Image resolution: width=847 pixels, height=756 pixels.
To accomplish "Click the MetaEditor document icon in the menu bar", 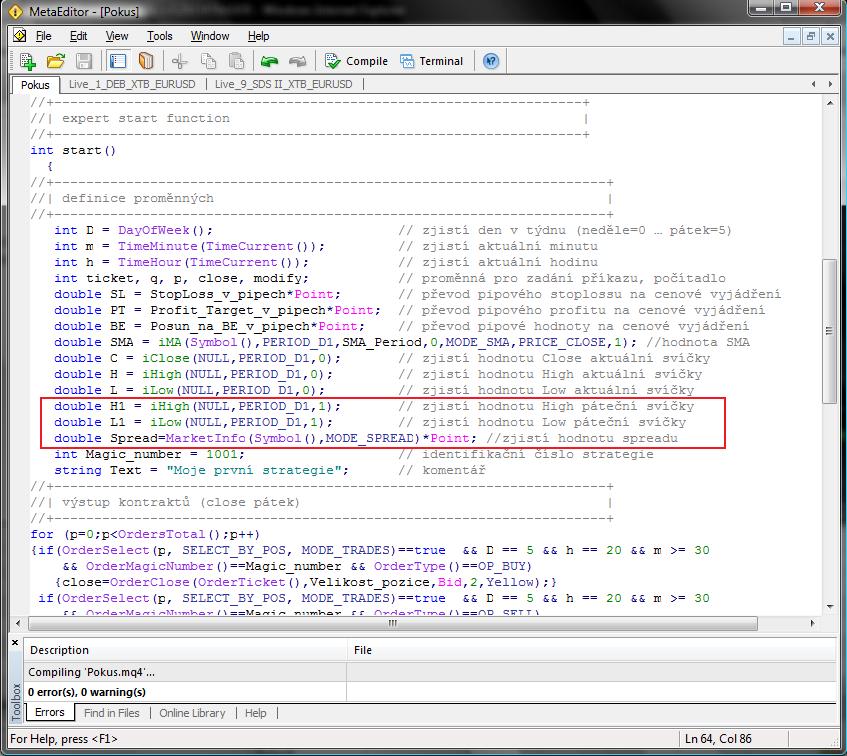I will pyautogui.click(x=19, y=36).
